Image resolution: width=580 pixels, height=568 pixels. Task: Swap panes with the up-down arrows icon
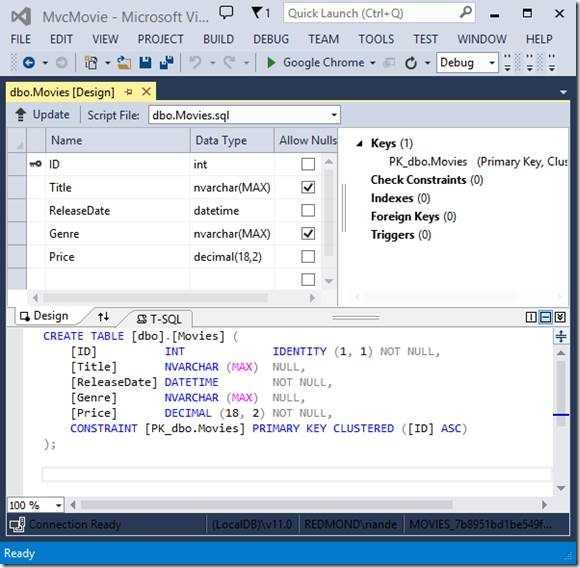[104, 317]
